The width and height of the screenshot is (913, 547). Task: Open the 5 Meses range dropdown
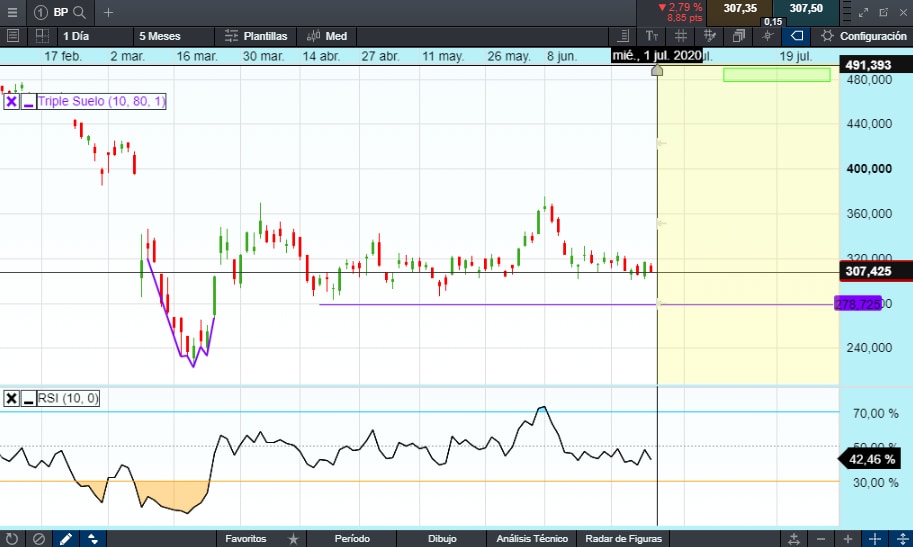tap(174, 36)
